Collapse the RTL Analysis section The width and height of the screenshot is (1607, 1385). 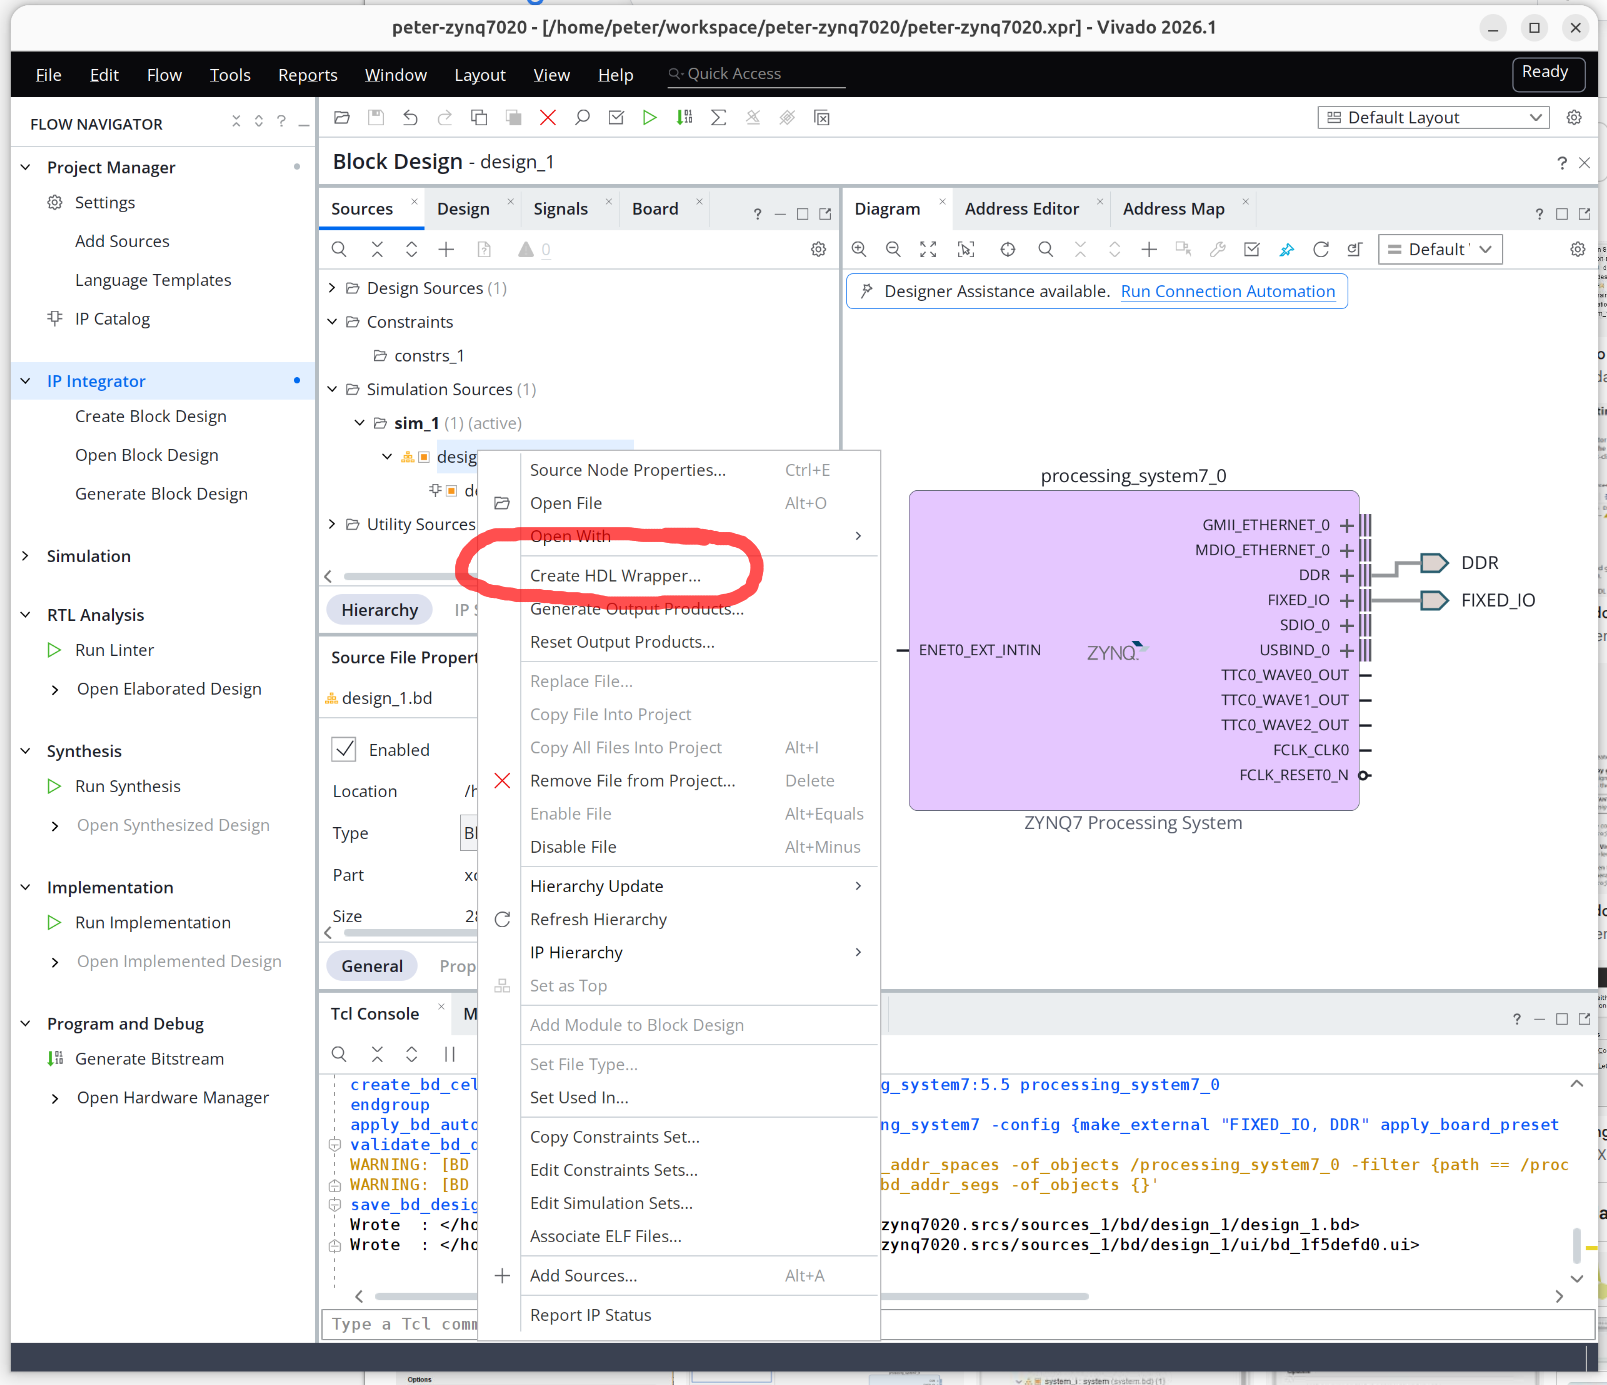click(25, 615)
